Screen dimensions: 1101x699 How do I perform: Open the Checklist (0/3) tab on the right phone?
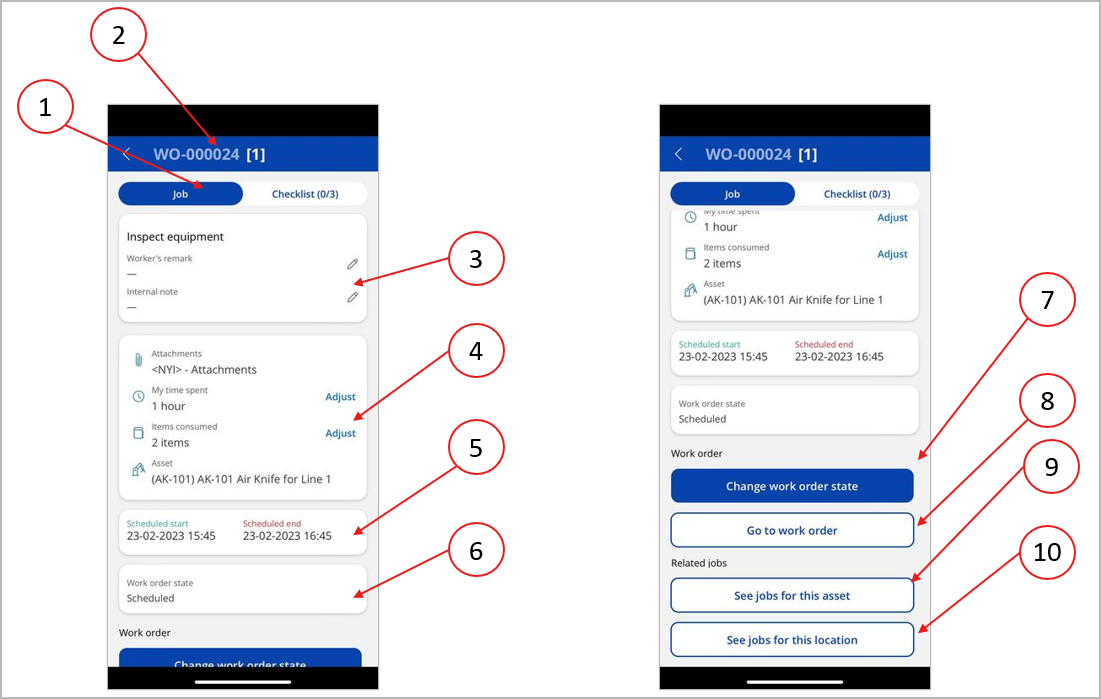tap(857, 194)
